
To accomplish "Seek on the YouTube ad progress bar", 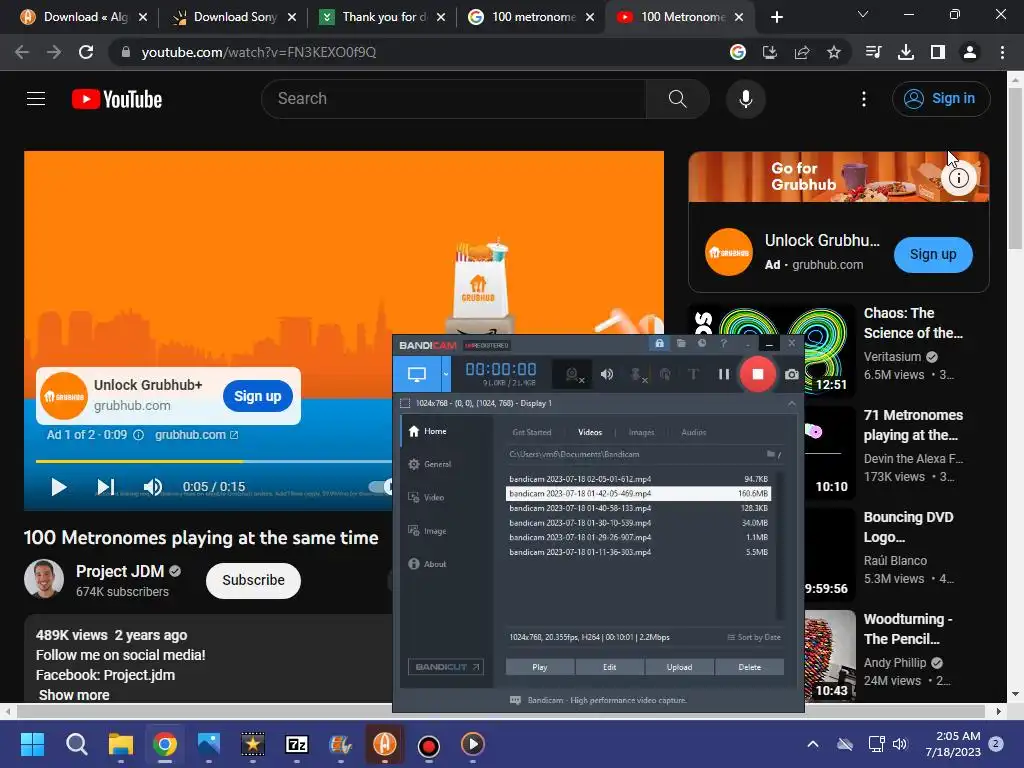I will click(x=214, y=461).
